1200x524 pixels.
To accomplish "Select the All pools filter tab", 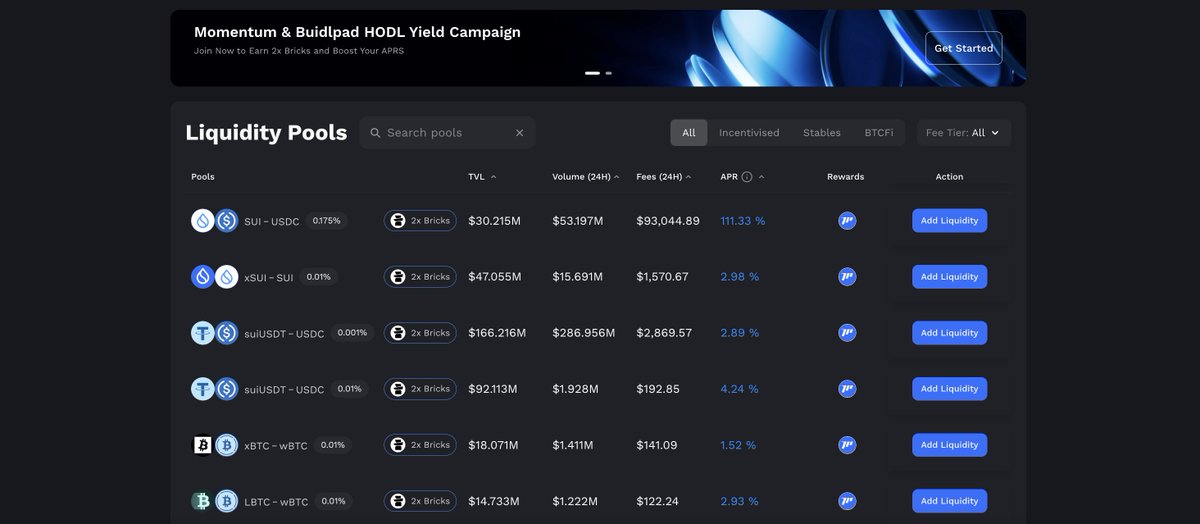I will (689, 133).
